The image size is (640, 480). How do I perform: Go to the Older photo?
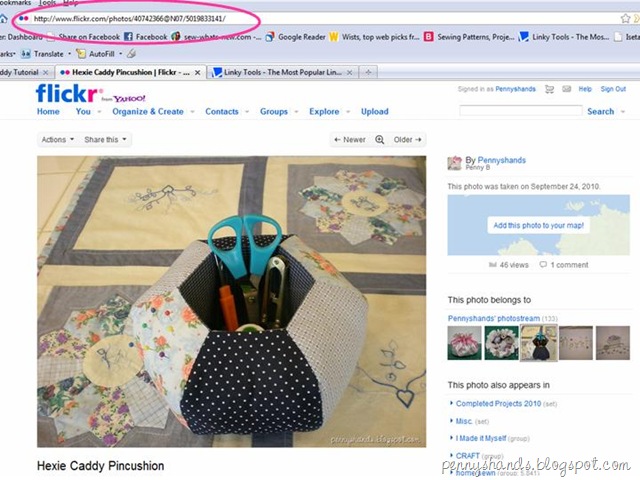(x=407, y=140)
